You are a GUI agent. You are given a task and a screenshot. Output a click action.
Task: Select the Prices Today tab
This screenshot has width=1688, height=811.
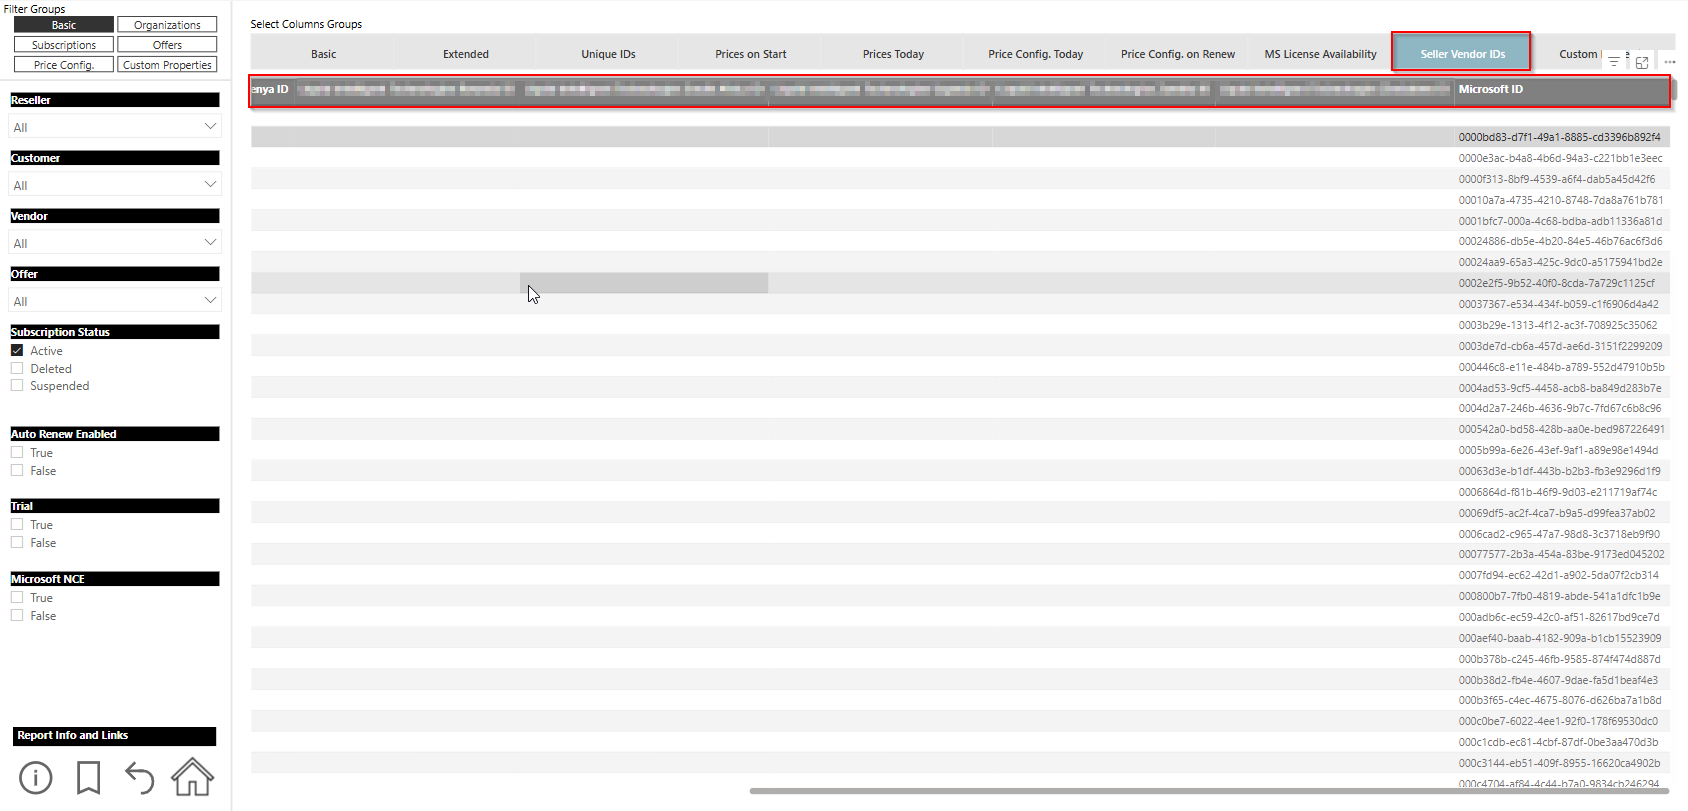point(893,54)
